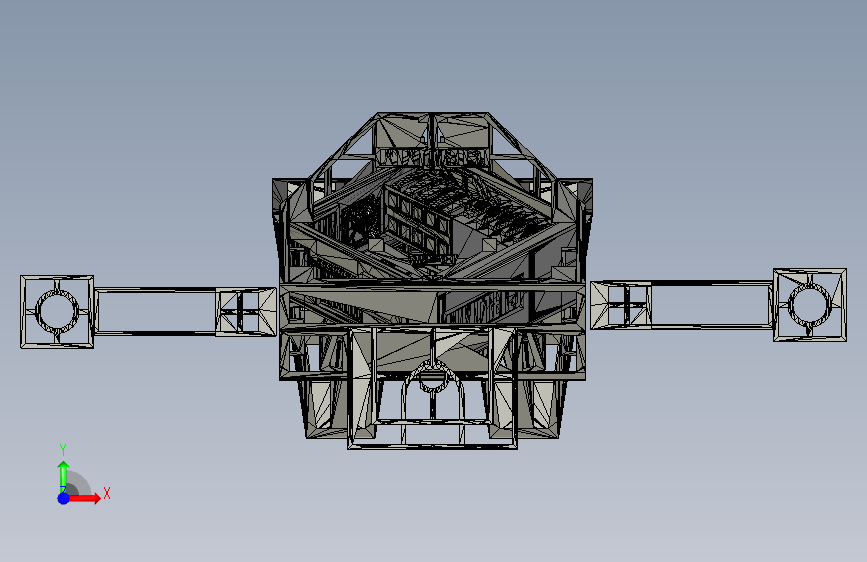This screenshot has height=562, width=867.
Task: Select the circular ring on the left arm end
Action: (x=58, y=311)
